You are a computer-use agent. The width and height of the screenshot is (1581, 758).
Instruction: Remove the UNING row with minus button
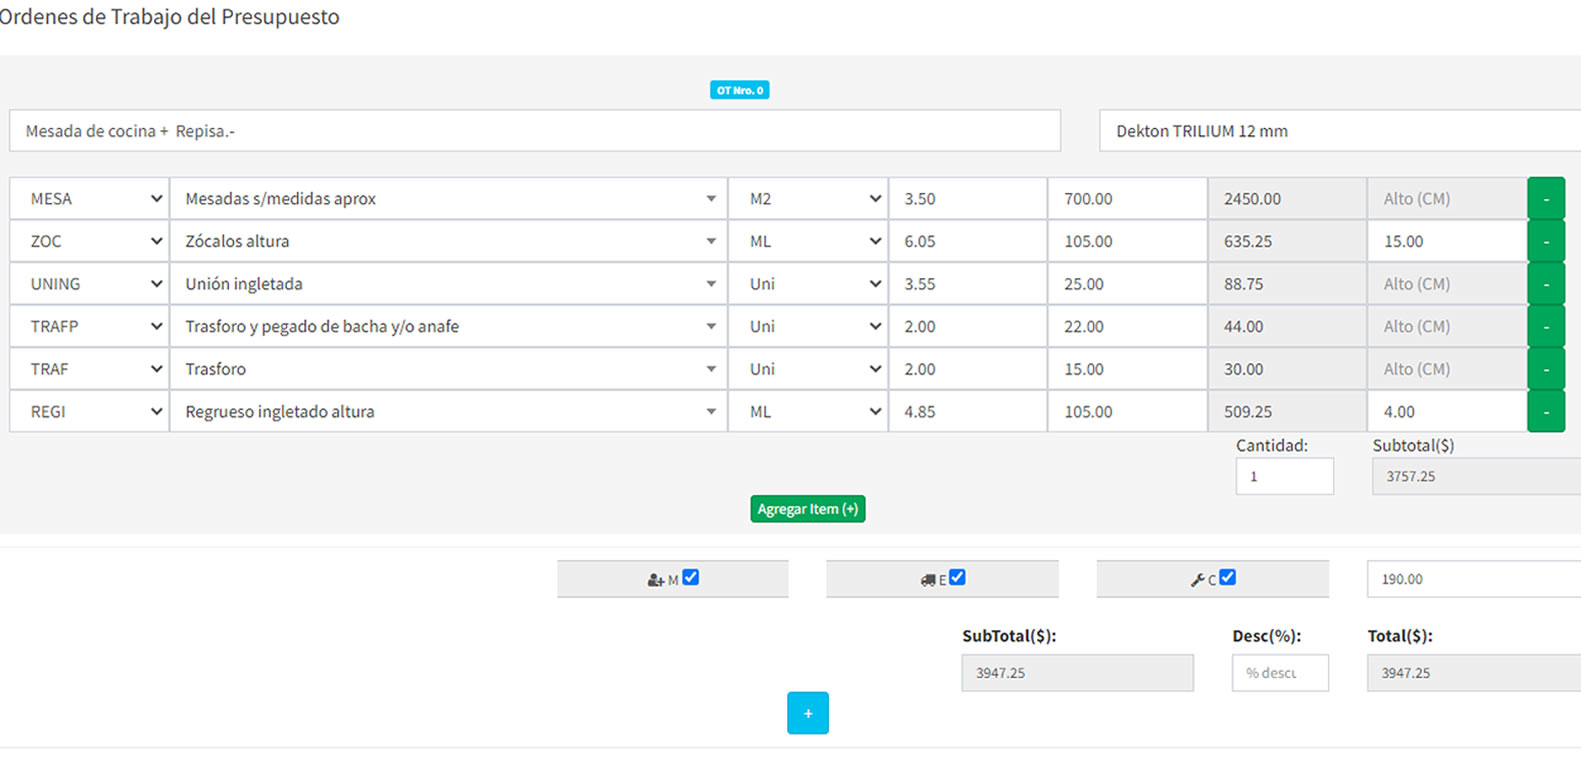tap(1545, 284)
